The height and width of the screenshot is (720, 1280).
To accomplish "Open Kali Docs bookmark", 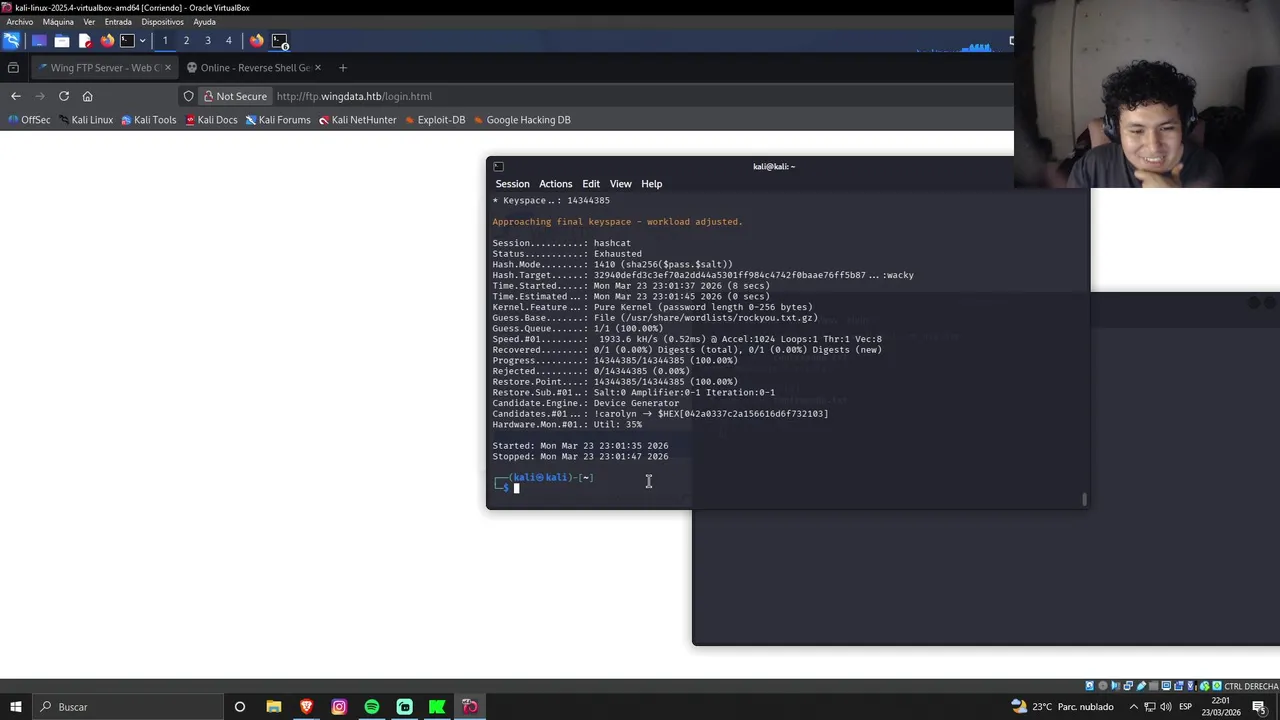I will point(211,120).
